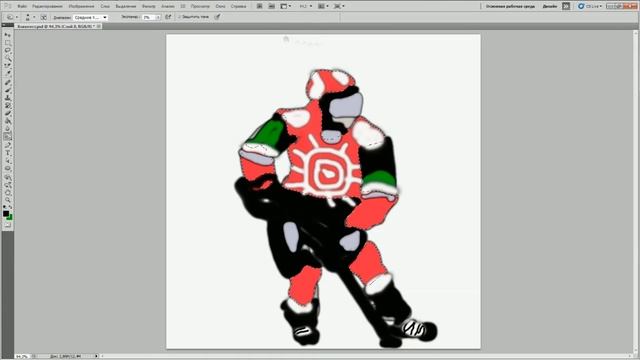This screenshot has height=360, width=640.
Task: Click the vertical scrollbar of the canvas
Action: tap(637, 192)
